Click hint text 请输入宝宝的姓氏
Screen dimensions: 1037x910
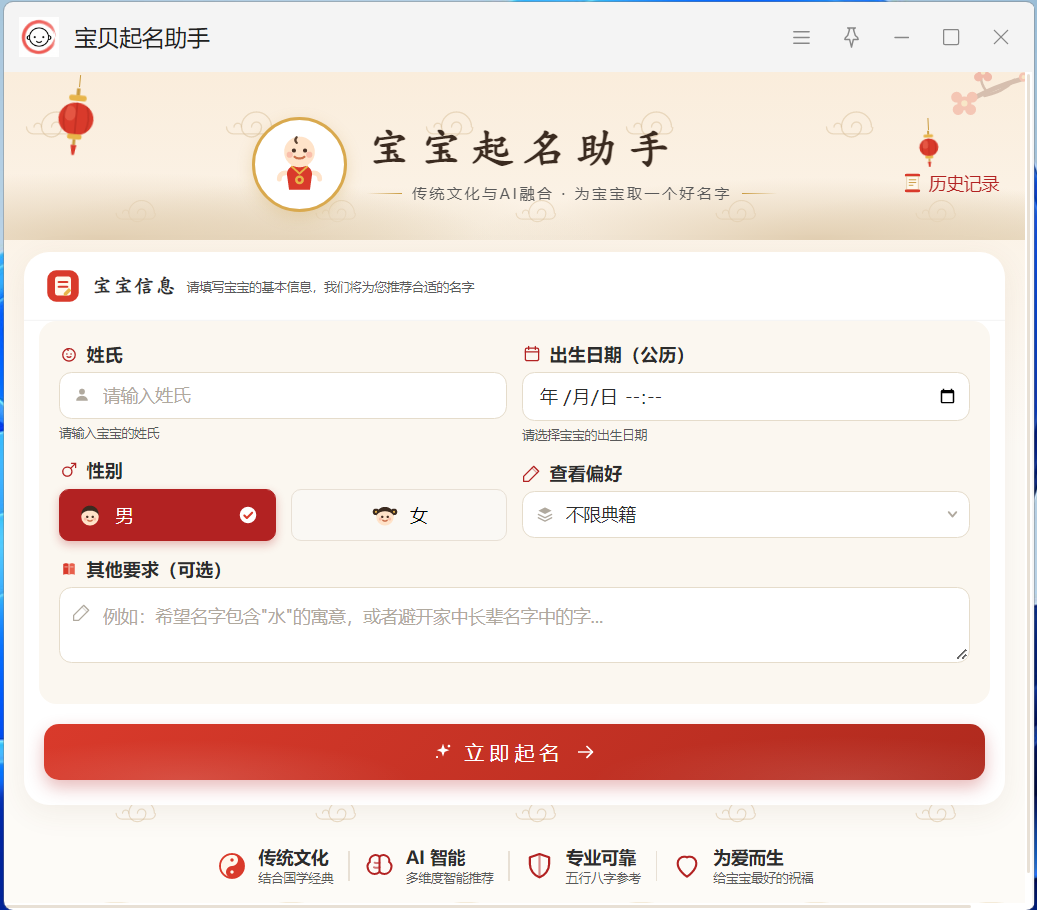(x=110, y=434)
